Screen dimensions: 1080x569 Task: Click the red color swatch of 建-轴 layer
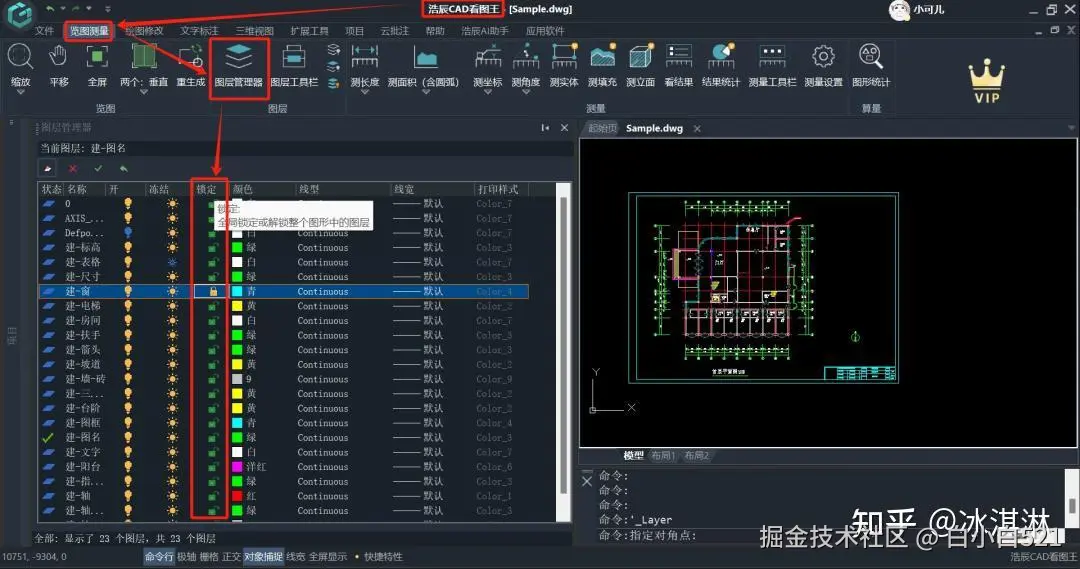(x=237, y=496)
